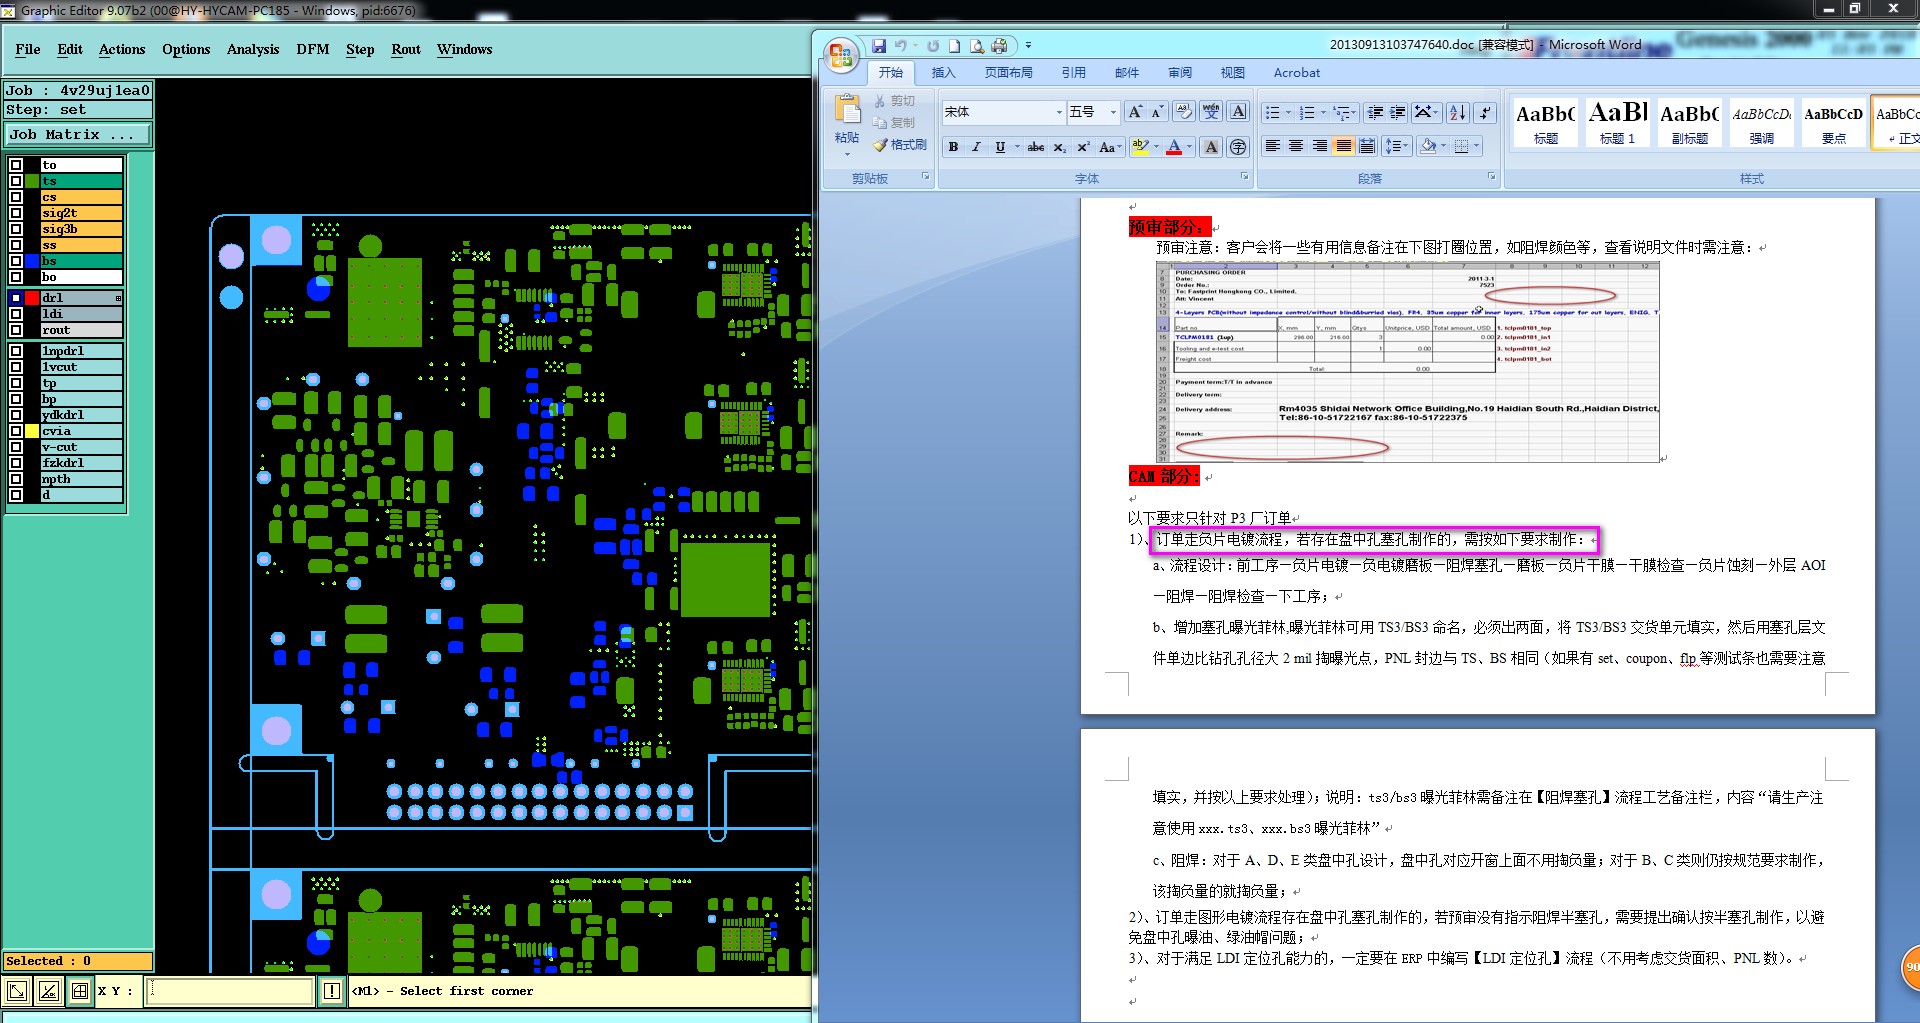Select the sig3b layer name row
The height and width of the screenshot is (1023, 1920).
click(82, 229)
